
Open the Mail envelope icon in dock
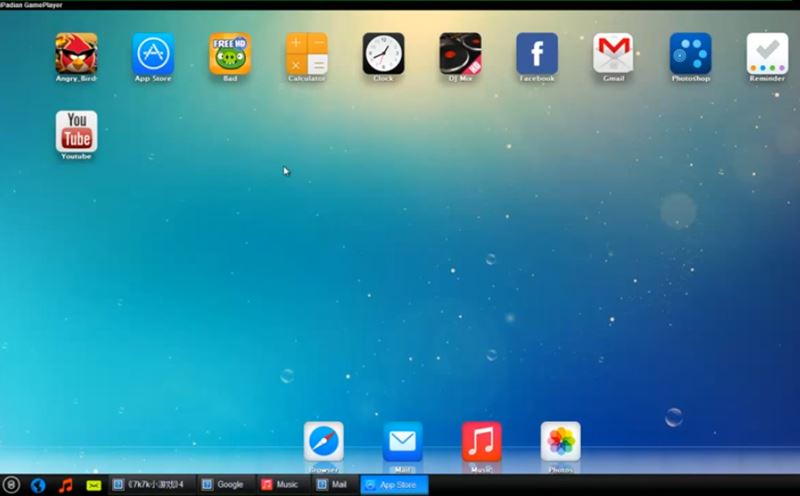tap(403, 441)
